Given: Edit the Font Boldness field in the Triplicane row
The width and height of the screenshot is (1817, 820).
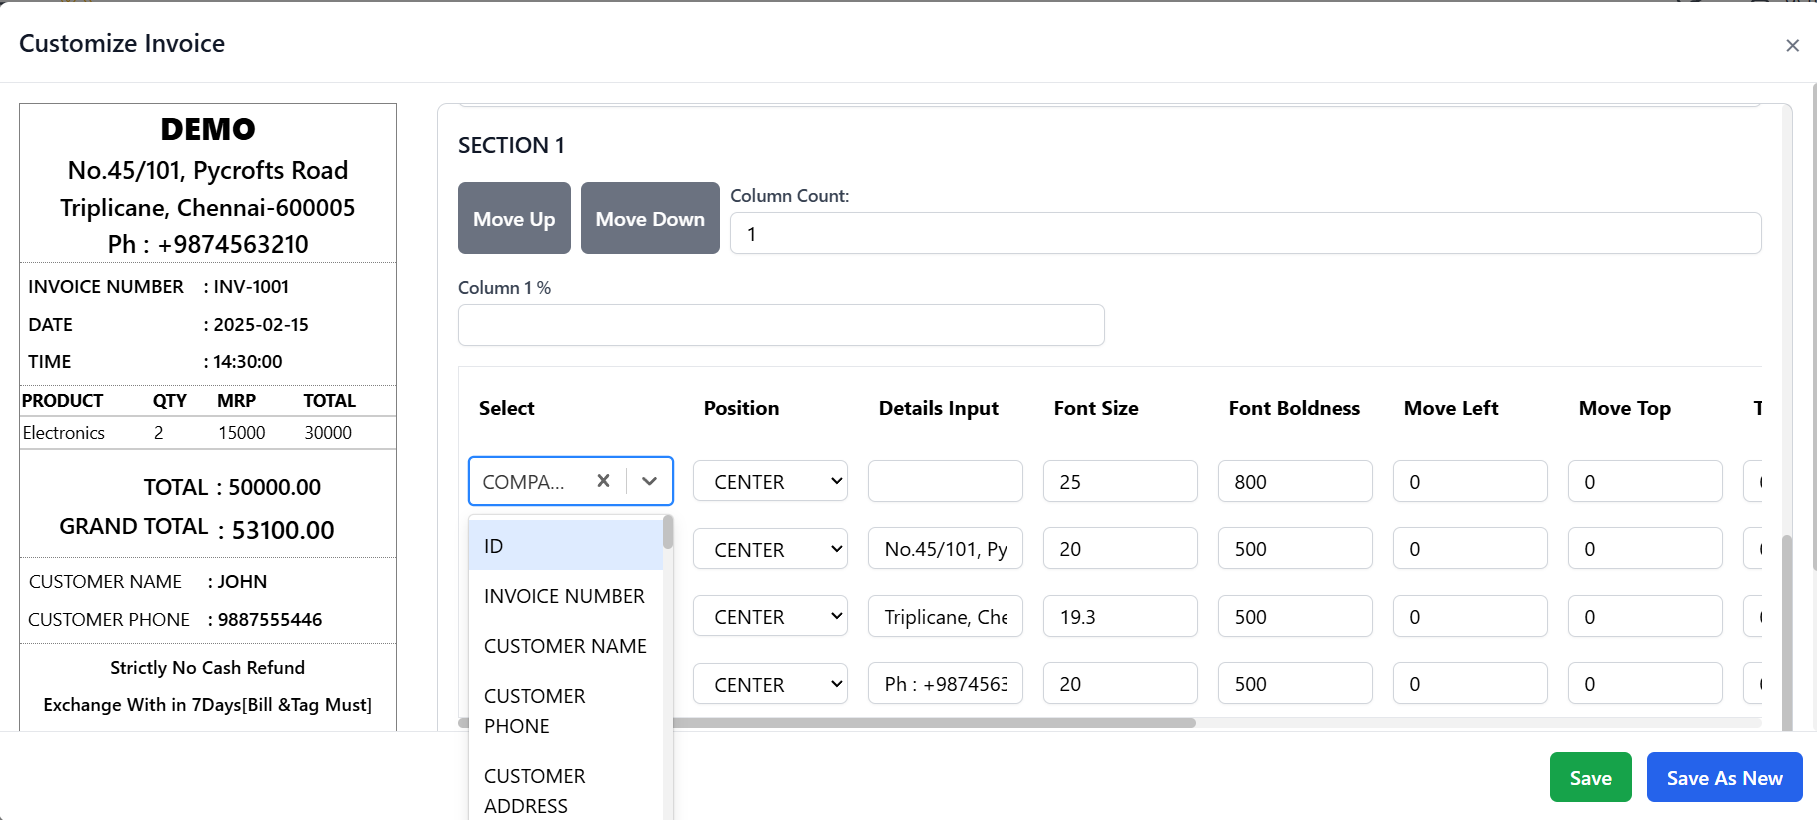Looking at the screenshot, I should (x=1295, y=616).
